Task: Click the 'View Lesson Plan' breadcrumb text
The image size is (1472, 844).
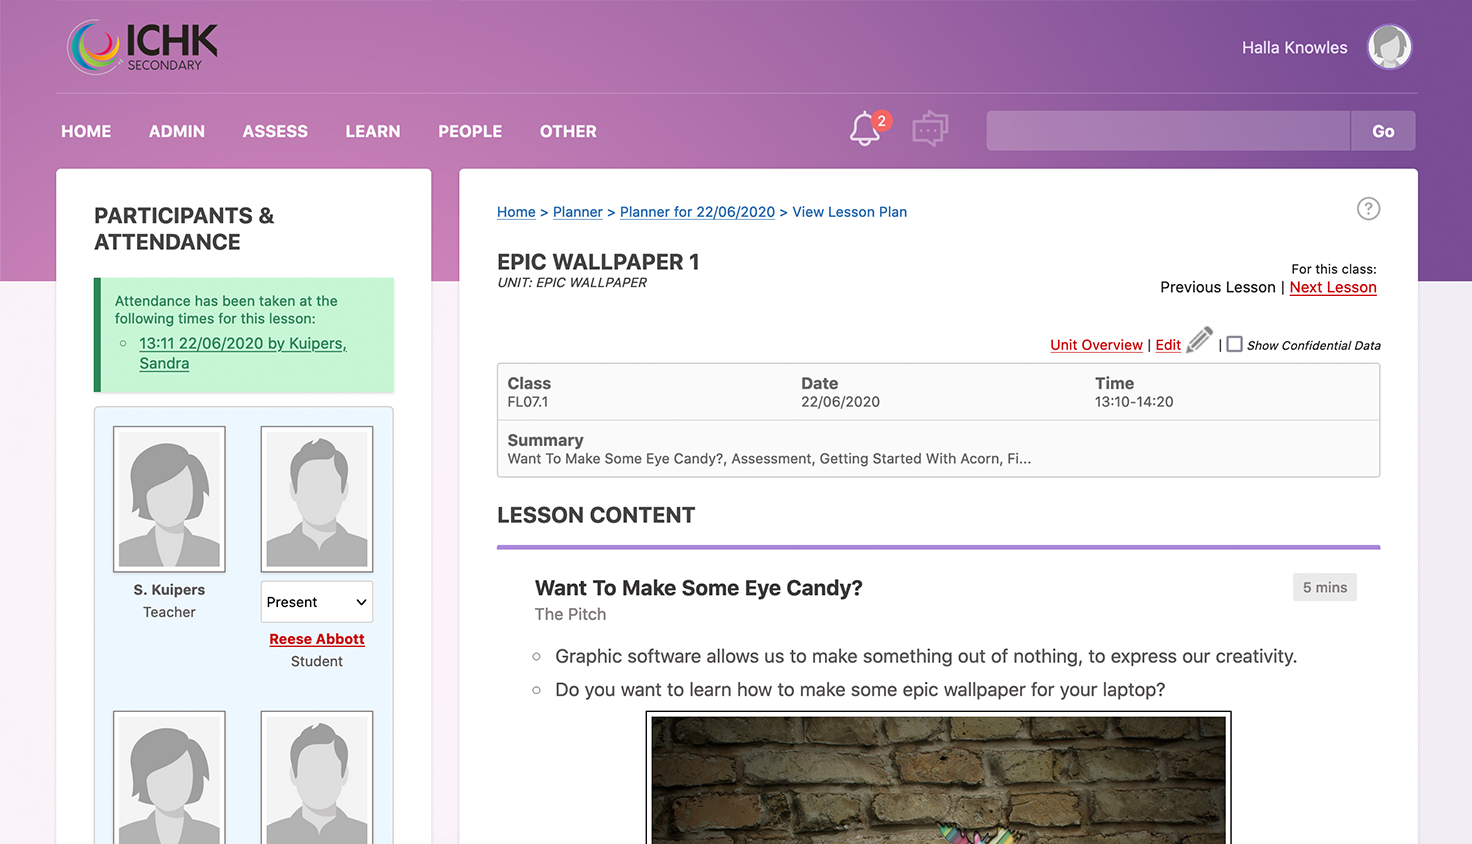Action: tap(850, 212)
